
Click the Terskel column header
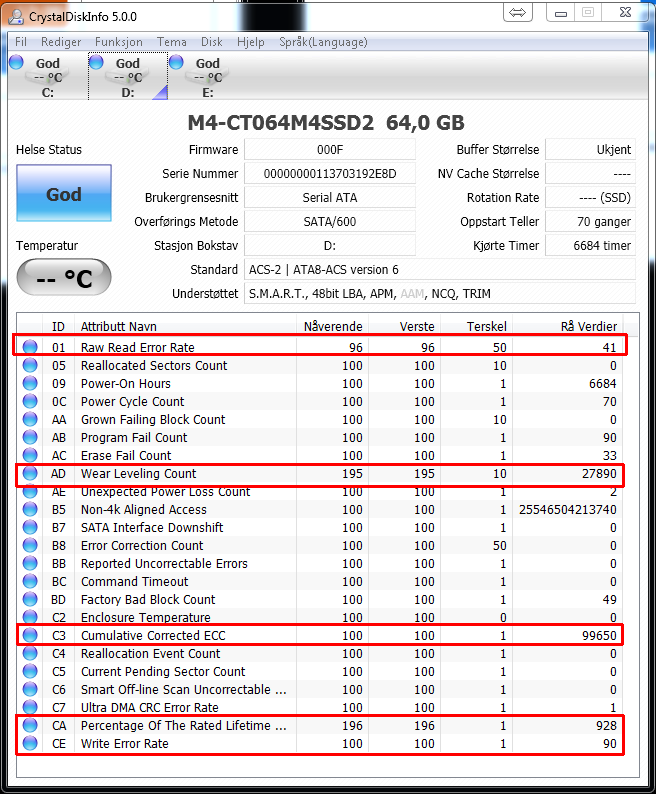tap(477, 326)
